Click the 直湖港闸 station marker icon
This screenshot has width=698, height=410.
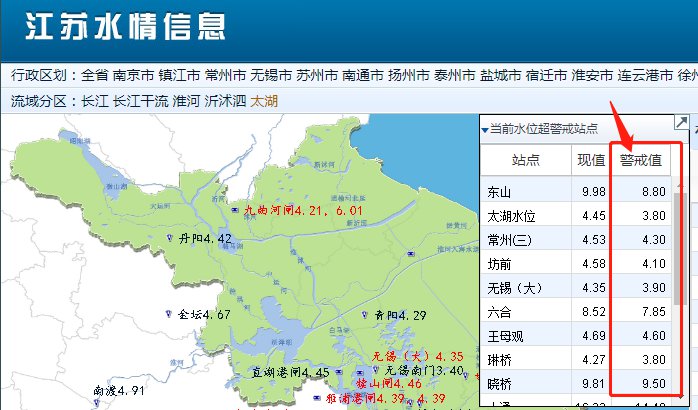click(x=339, y=372)
